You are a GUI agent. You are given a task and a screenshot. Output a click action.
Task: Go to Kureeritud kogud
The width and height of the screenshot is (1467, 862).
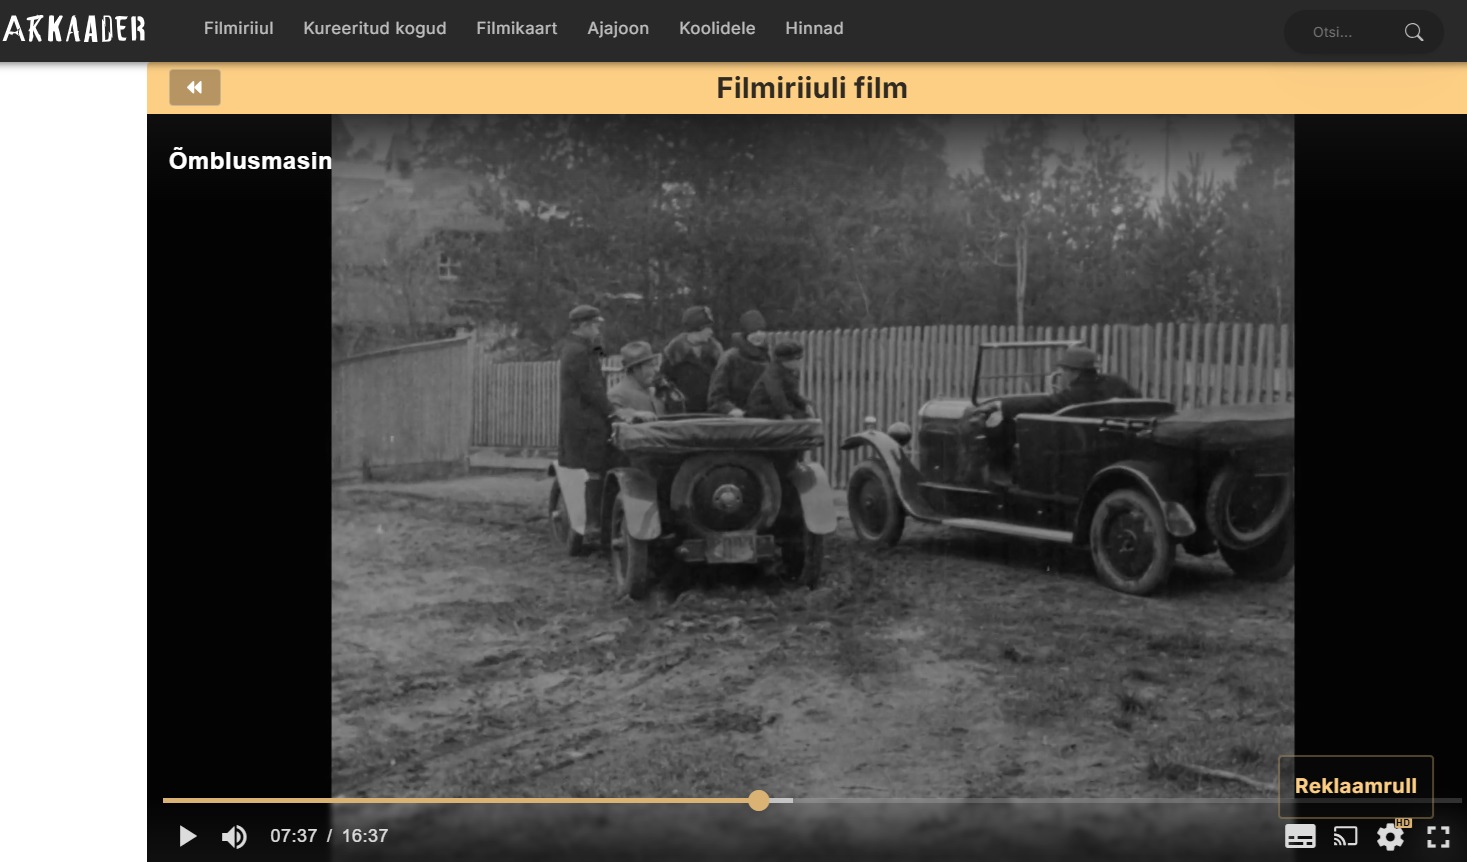[x=375, y=29]
